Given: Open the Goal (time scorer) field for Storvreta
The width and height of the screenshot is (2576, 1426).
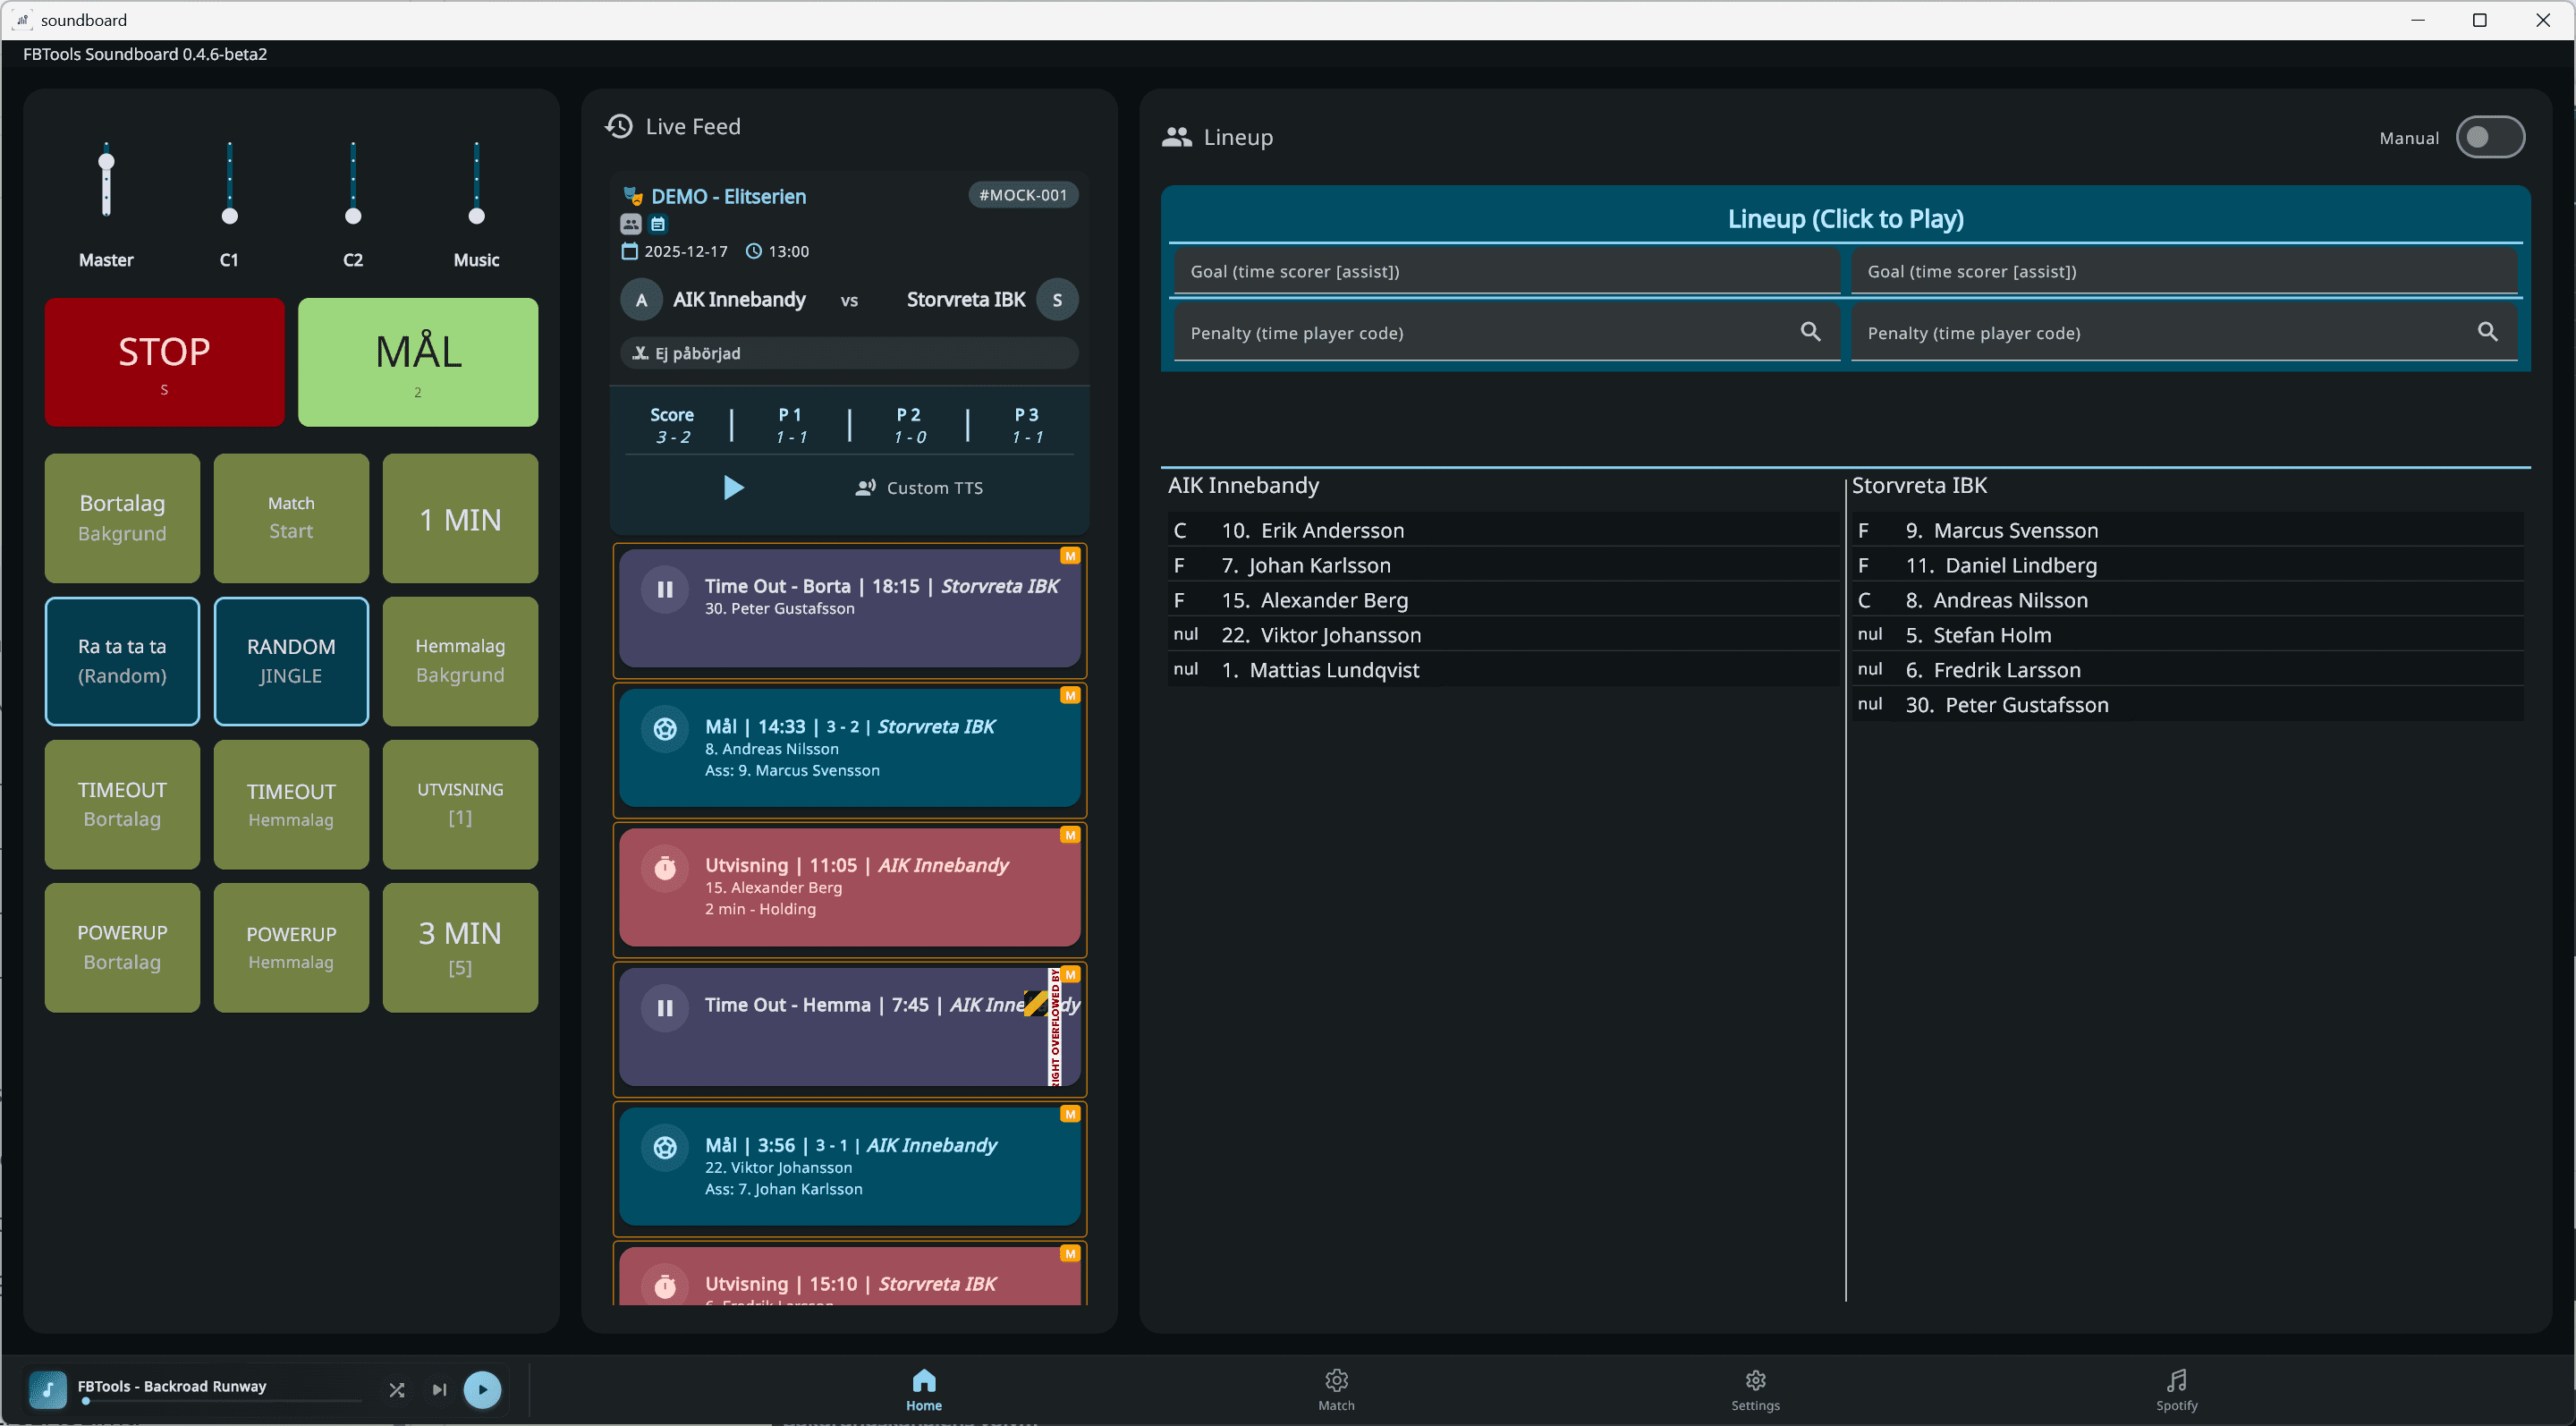Looking at the screenshot, I should point(2184,270).
